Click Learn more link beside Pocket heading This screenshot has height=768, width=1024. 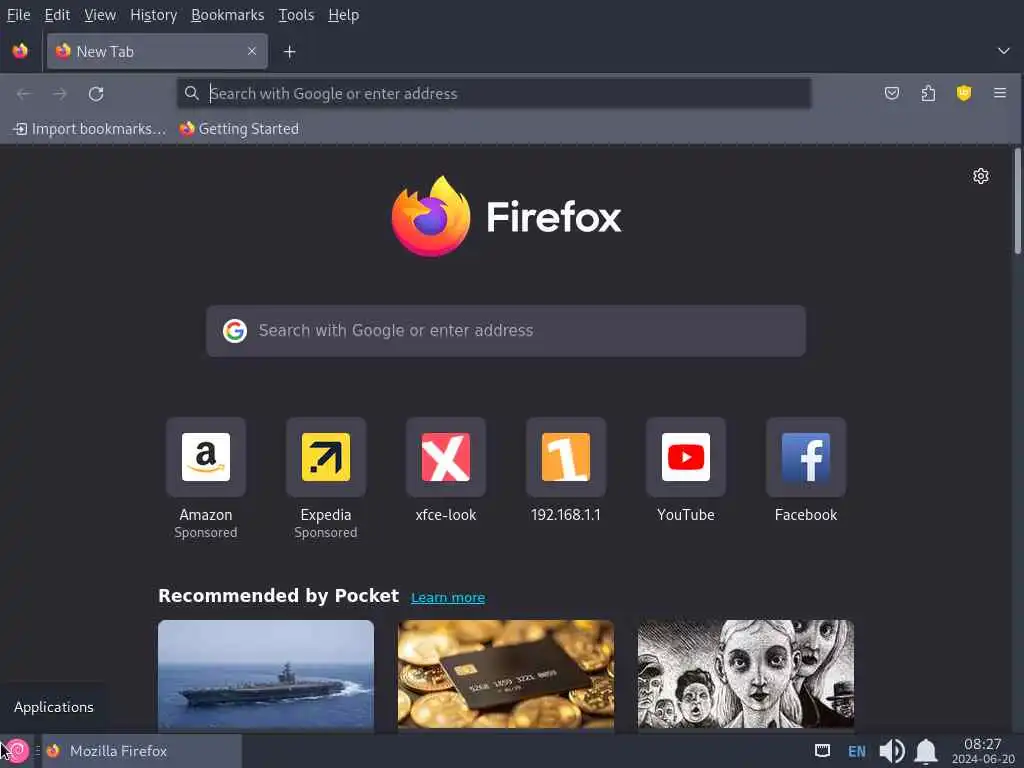448,597
